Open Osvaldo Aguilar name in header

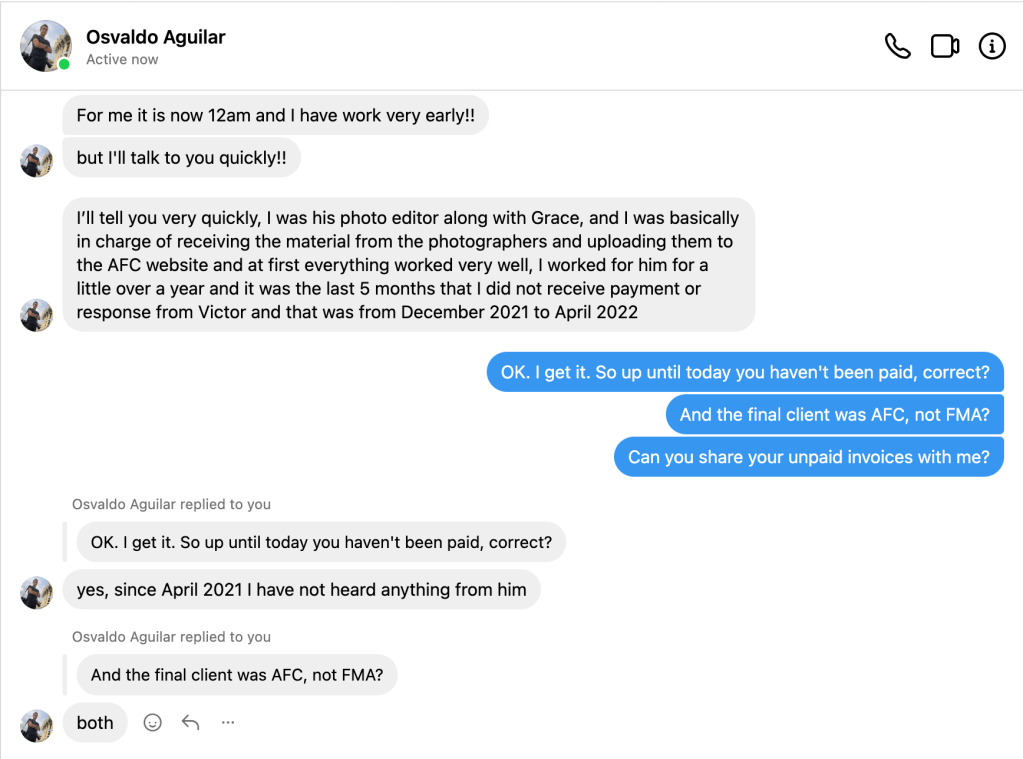(x=155, y=37)
